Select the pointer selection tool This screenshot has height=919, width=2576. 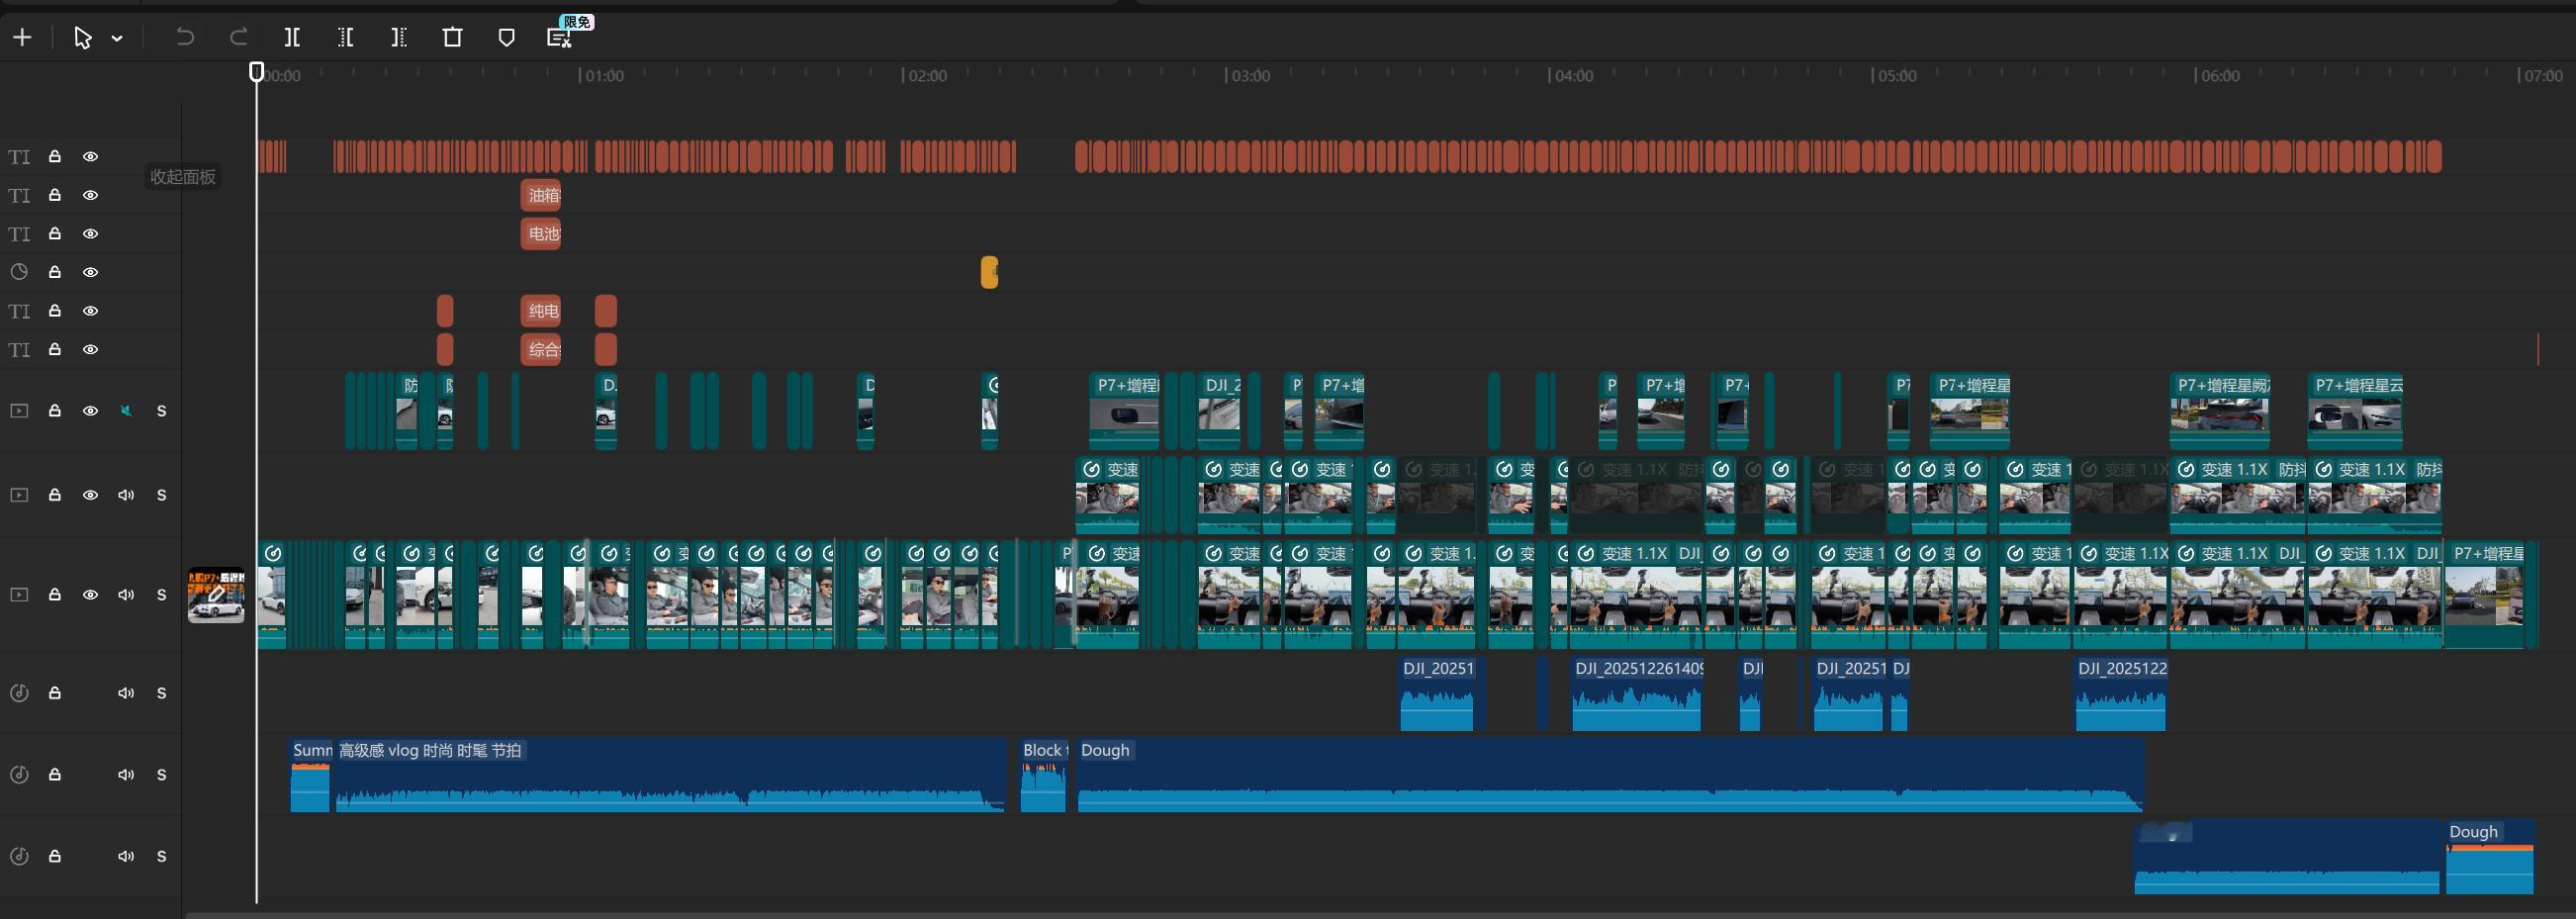pyautogui.click(x=83, y=38)
